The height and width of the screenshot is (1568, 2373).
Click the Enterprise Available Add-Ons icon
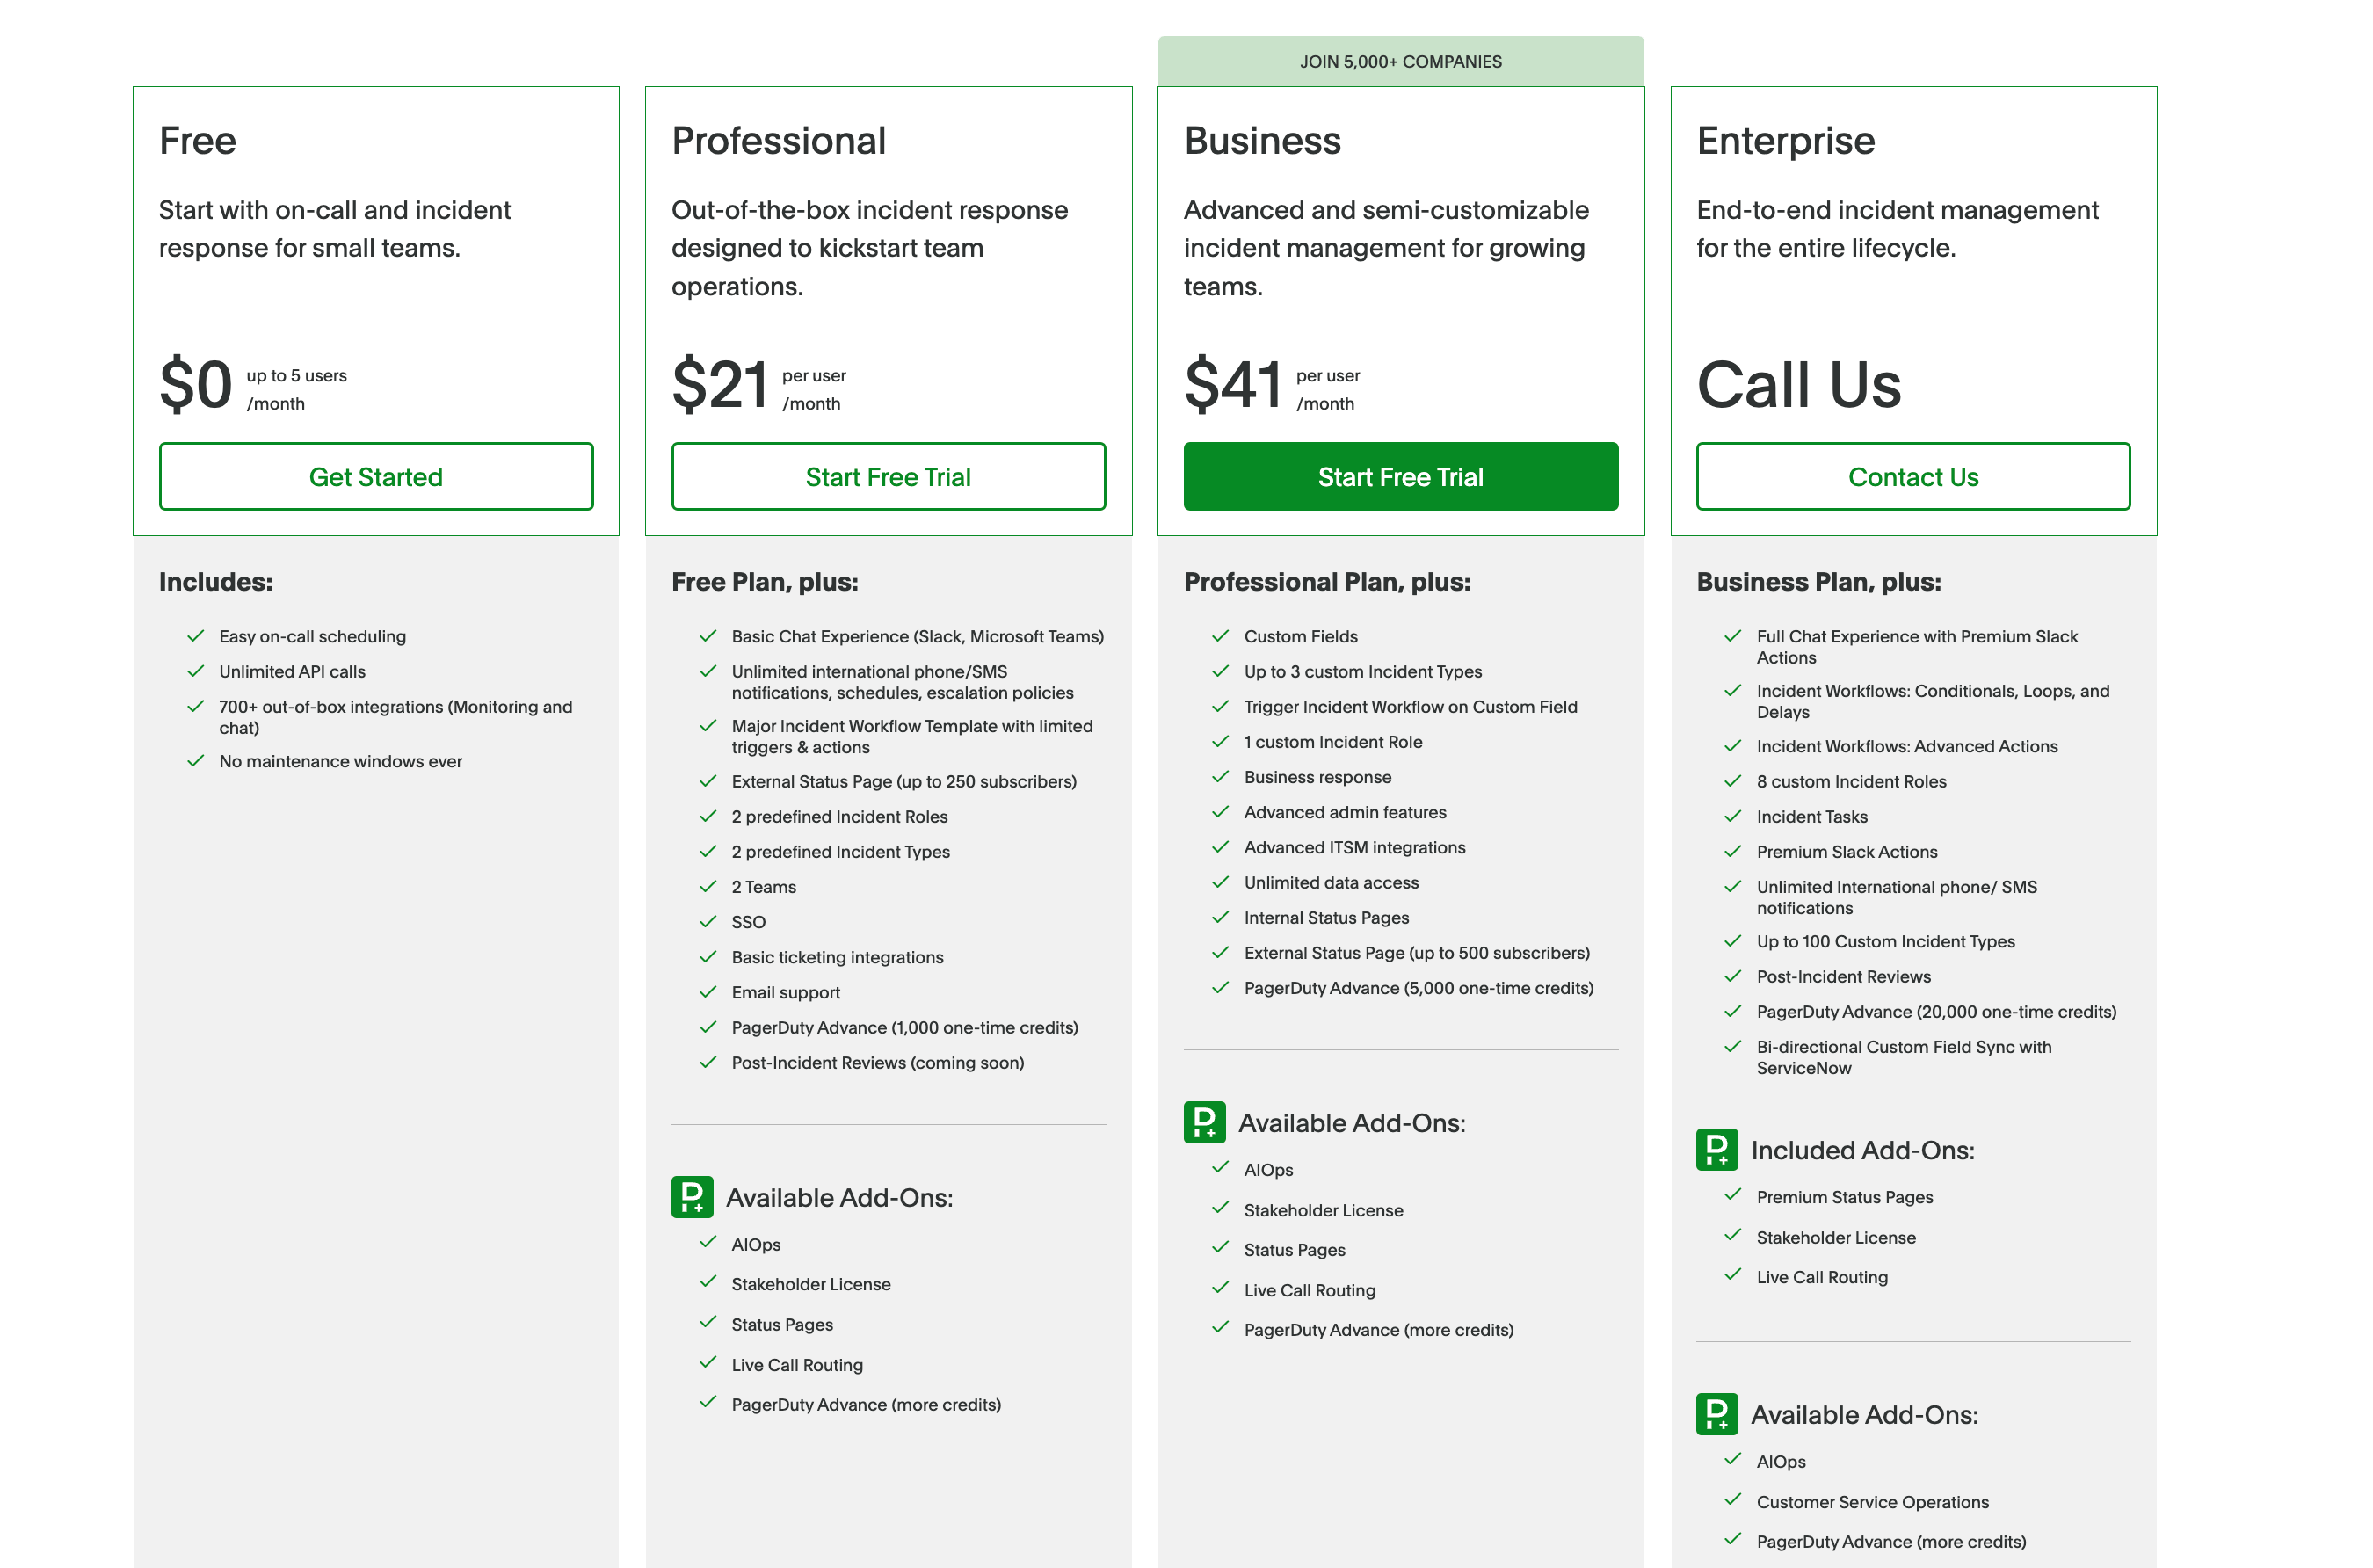(1717, 1415)
